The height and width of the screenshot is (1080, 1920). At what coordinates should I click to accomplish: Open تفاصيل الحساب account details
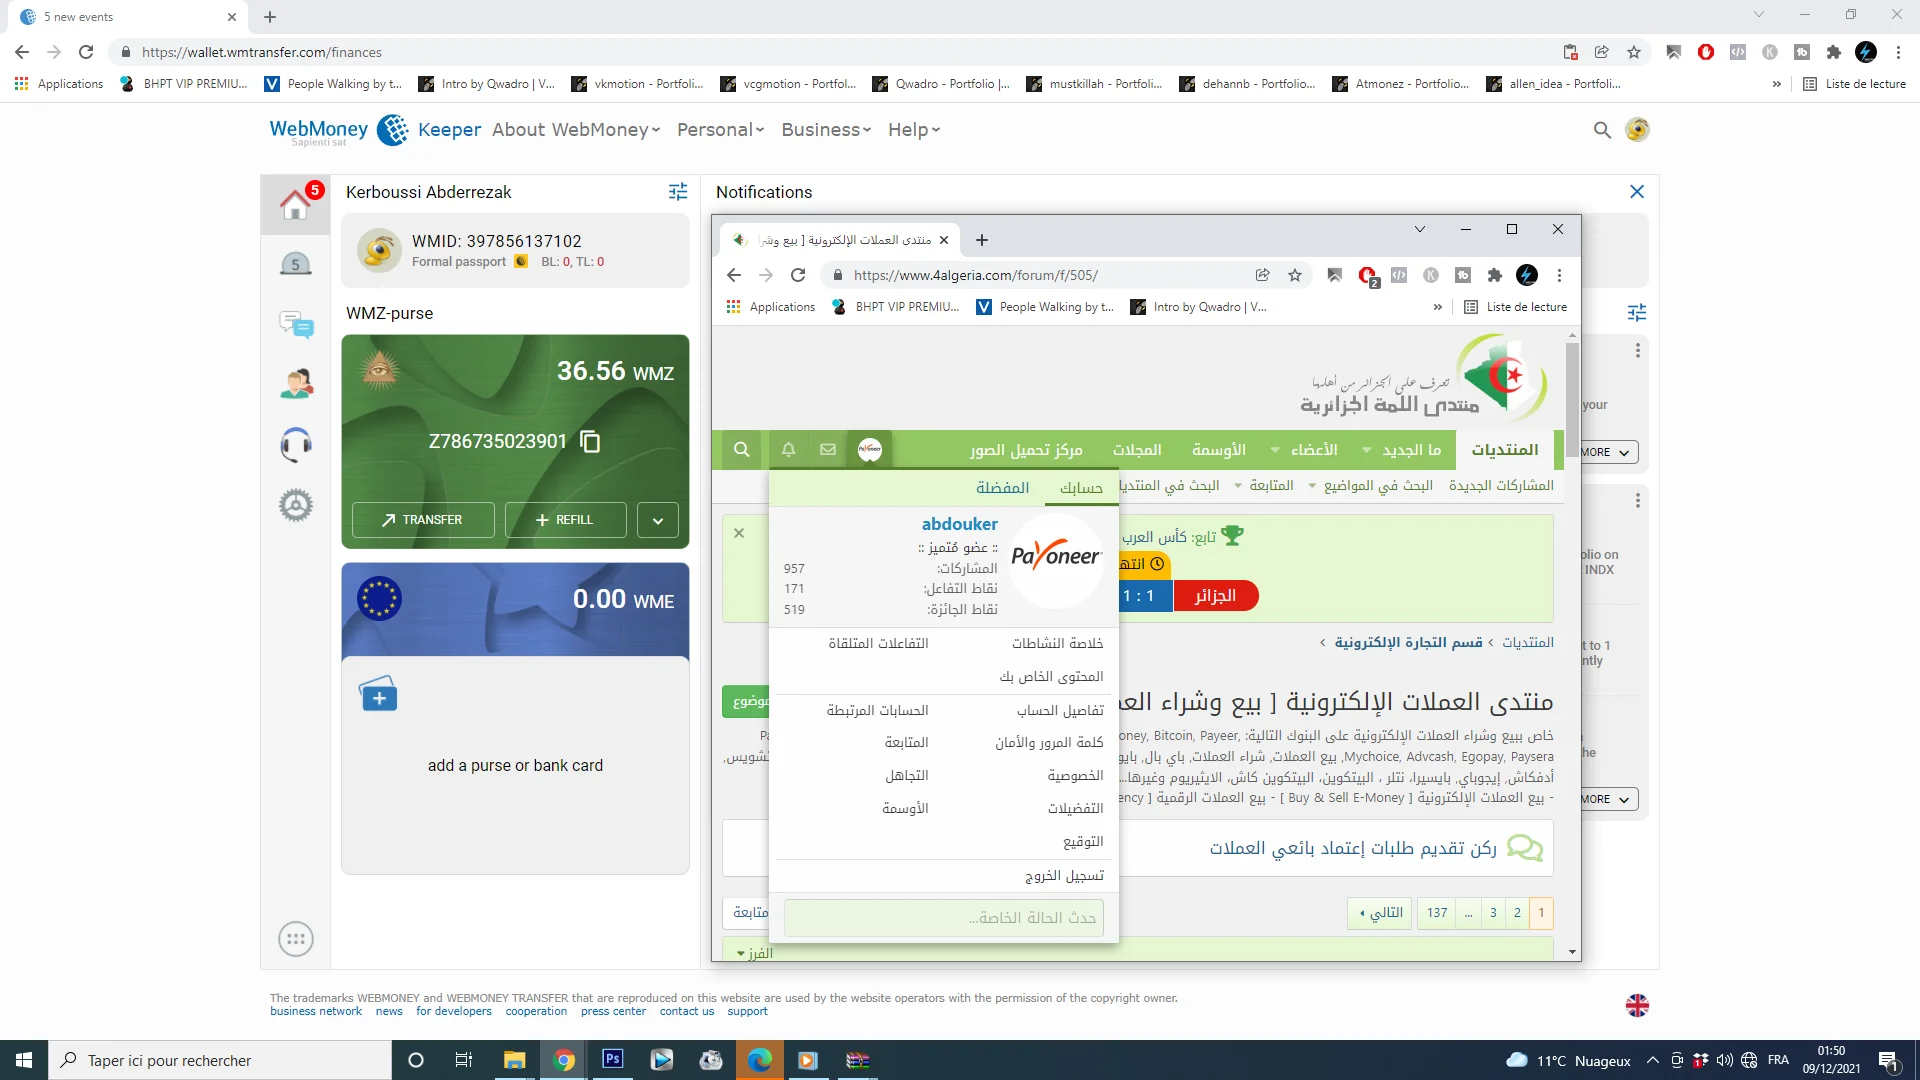point(1060,711)
